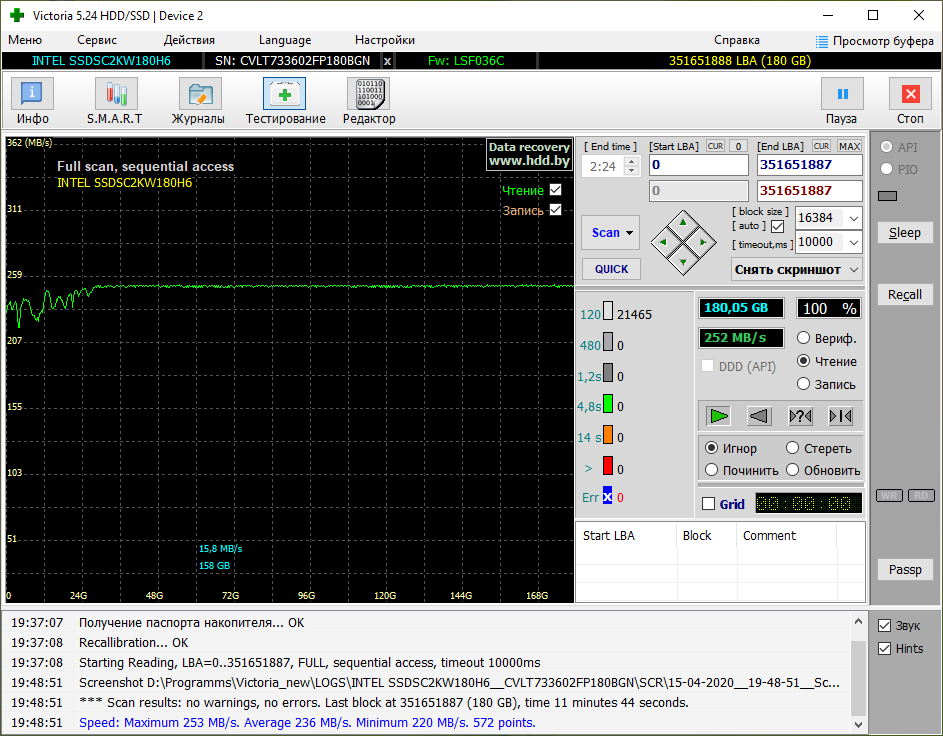Toggle the block size auto checkbox
This screenshot has height=736, width=943.
(778, 227)
